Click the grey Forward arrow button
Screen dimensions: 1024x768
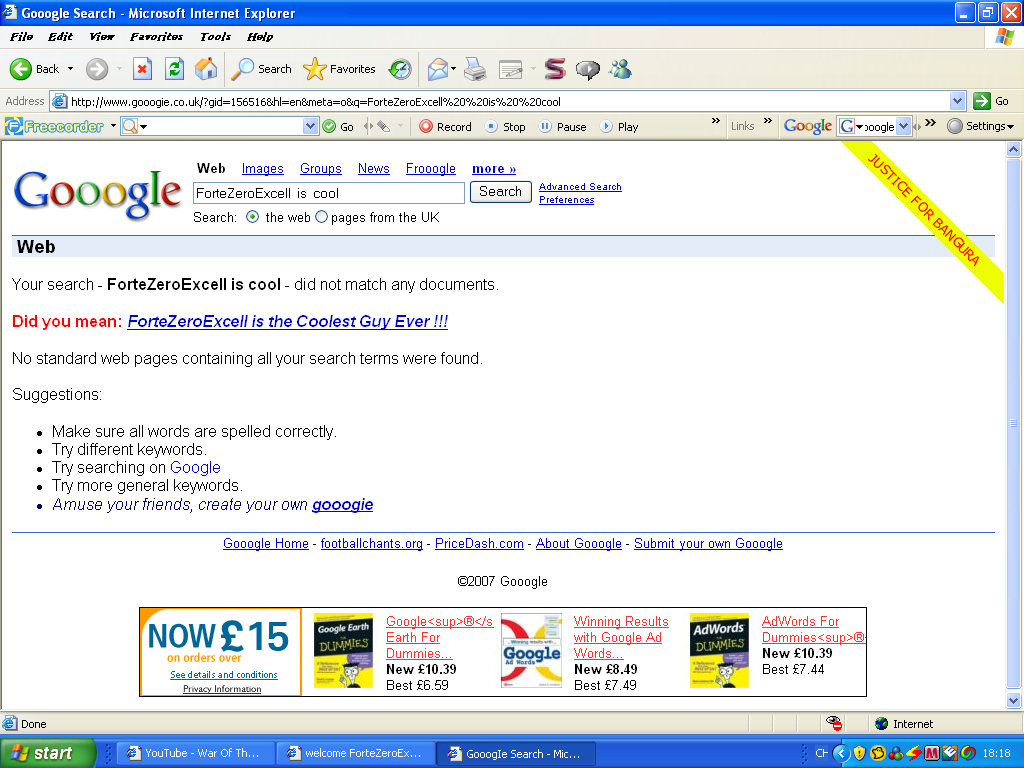(x=97, y=69)
